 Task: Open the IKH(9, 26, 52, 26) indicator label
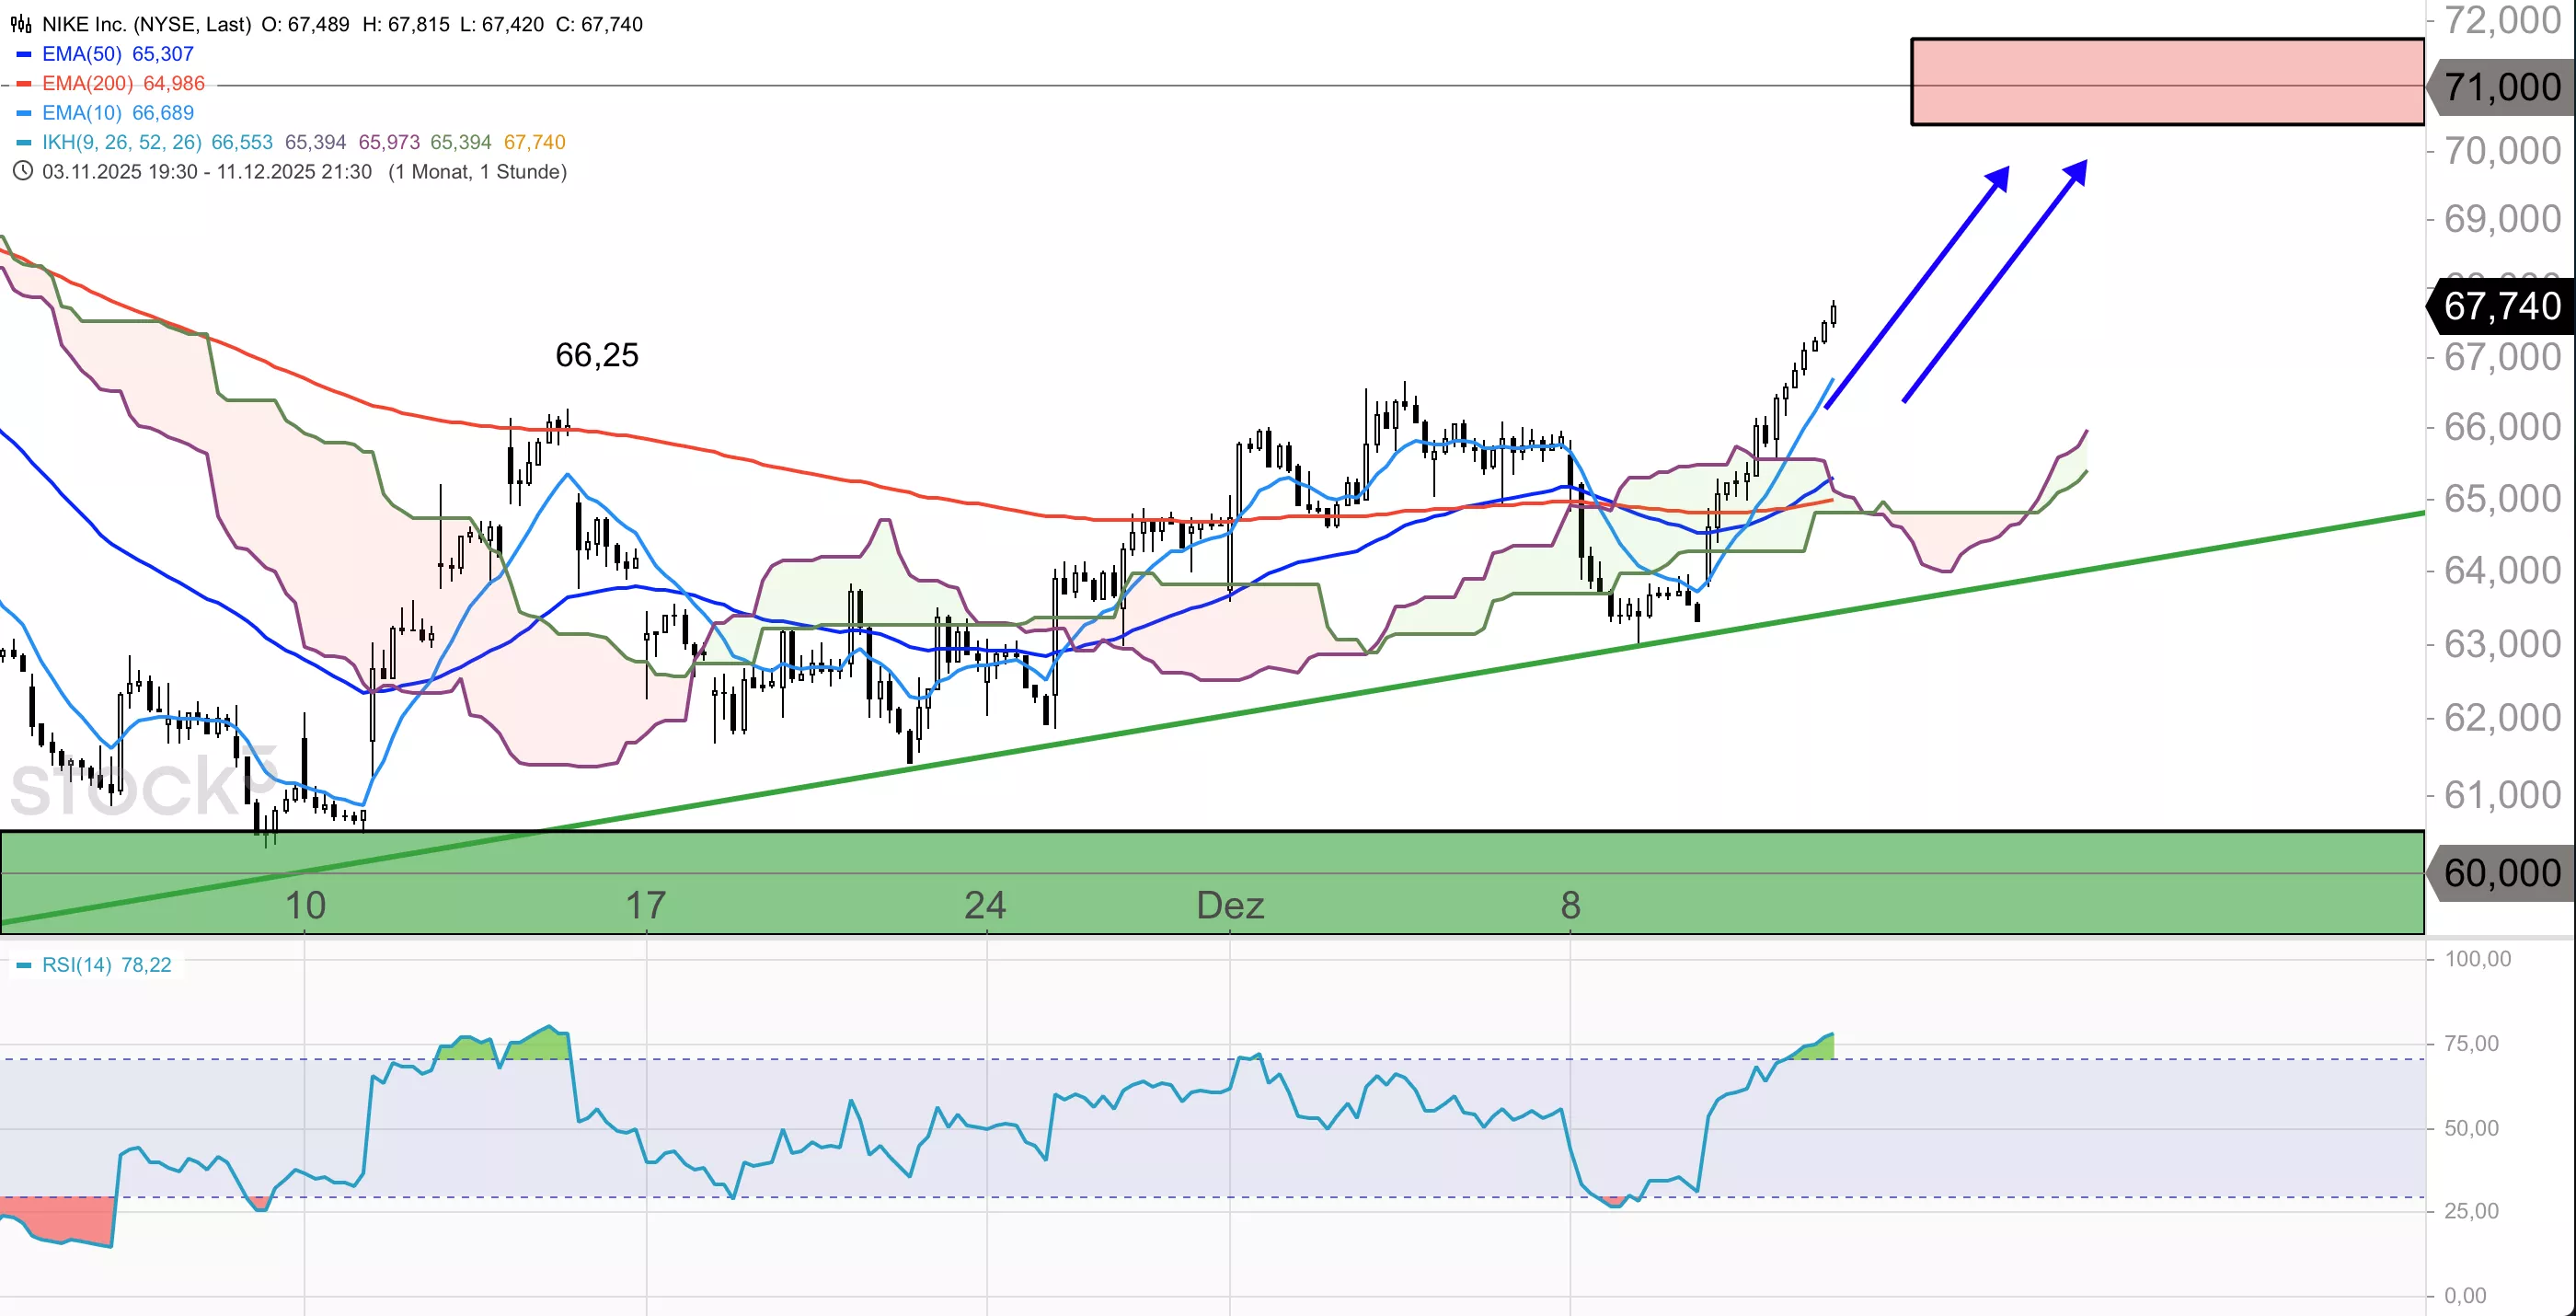tap(121, 142)
